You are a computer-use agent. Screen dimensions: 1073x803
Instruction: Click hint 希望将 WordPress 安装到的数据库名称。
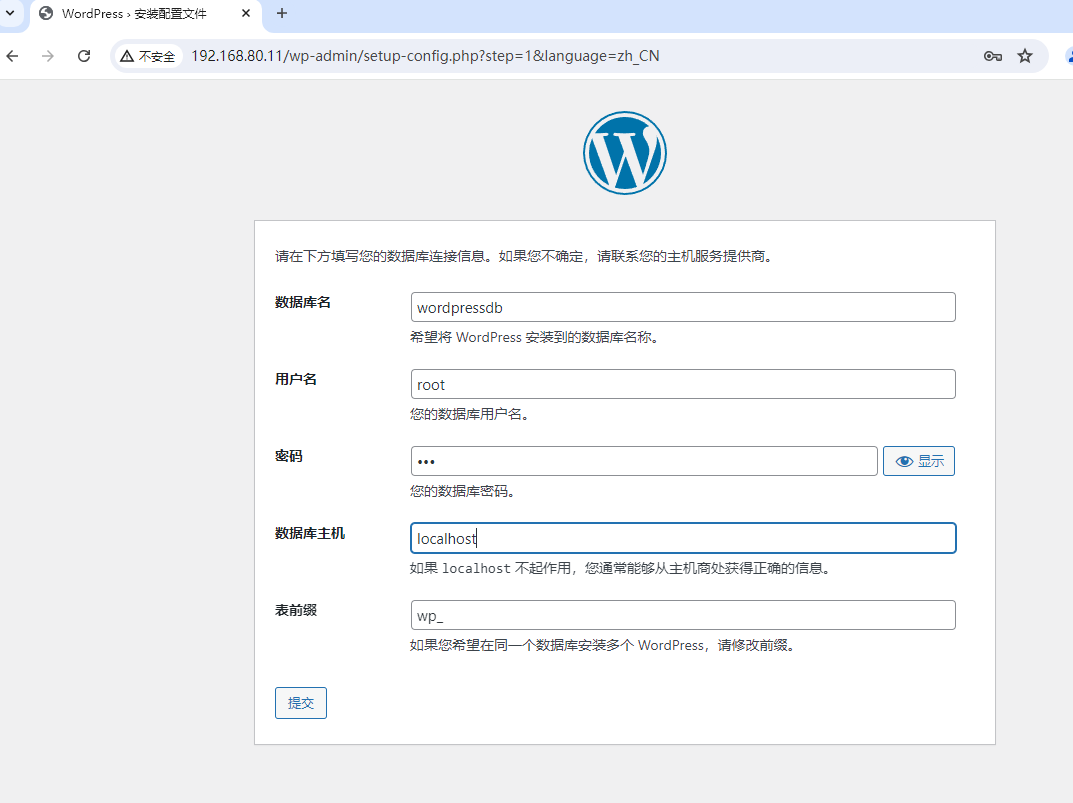[x=534, y=337]
